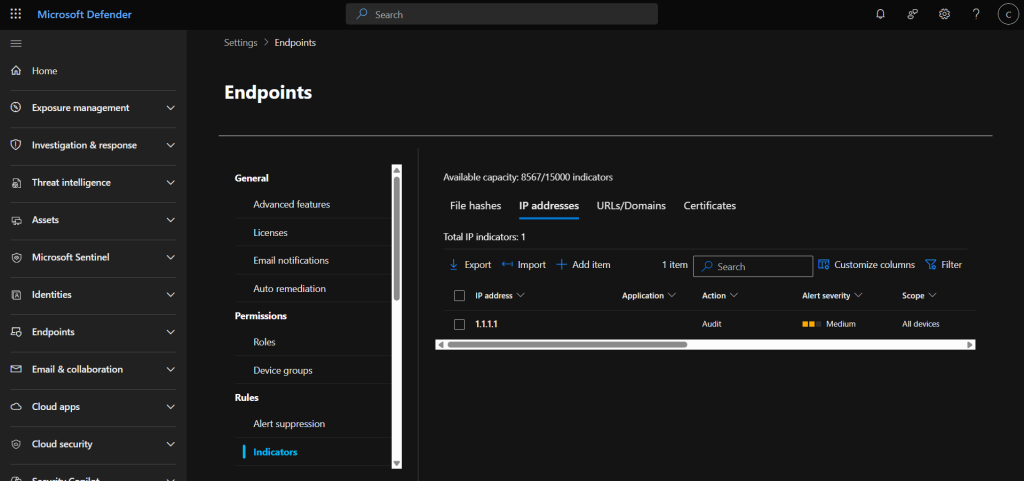Open Alert suppression rules
Viewport: 1024px width, 481px height.
289,424
